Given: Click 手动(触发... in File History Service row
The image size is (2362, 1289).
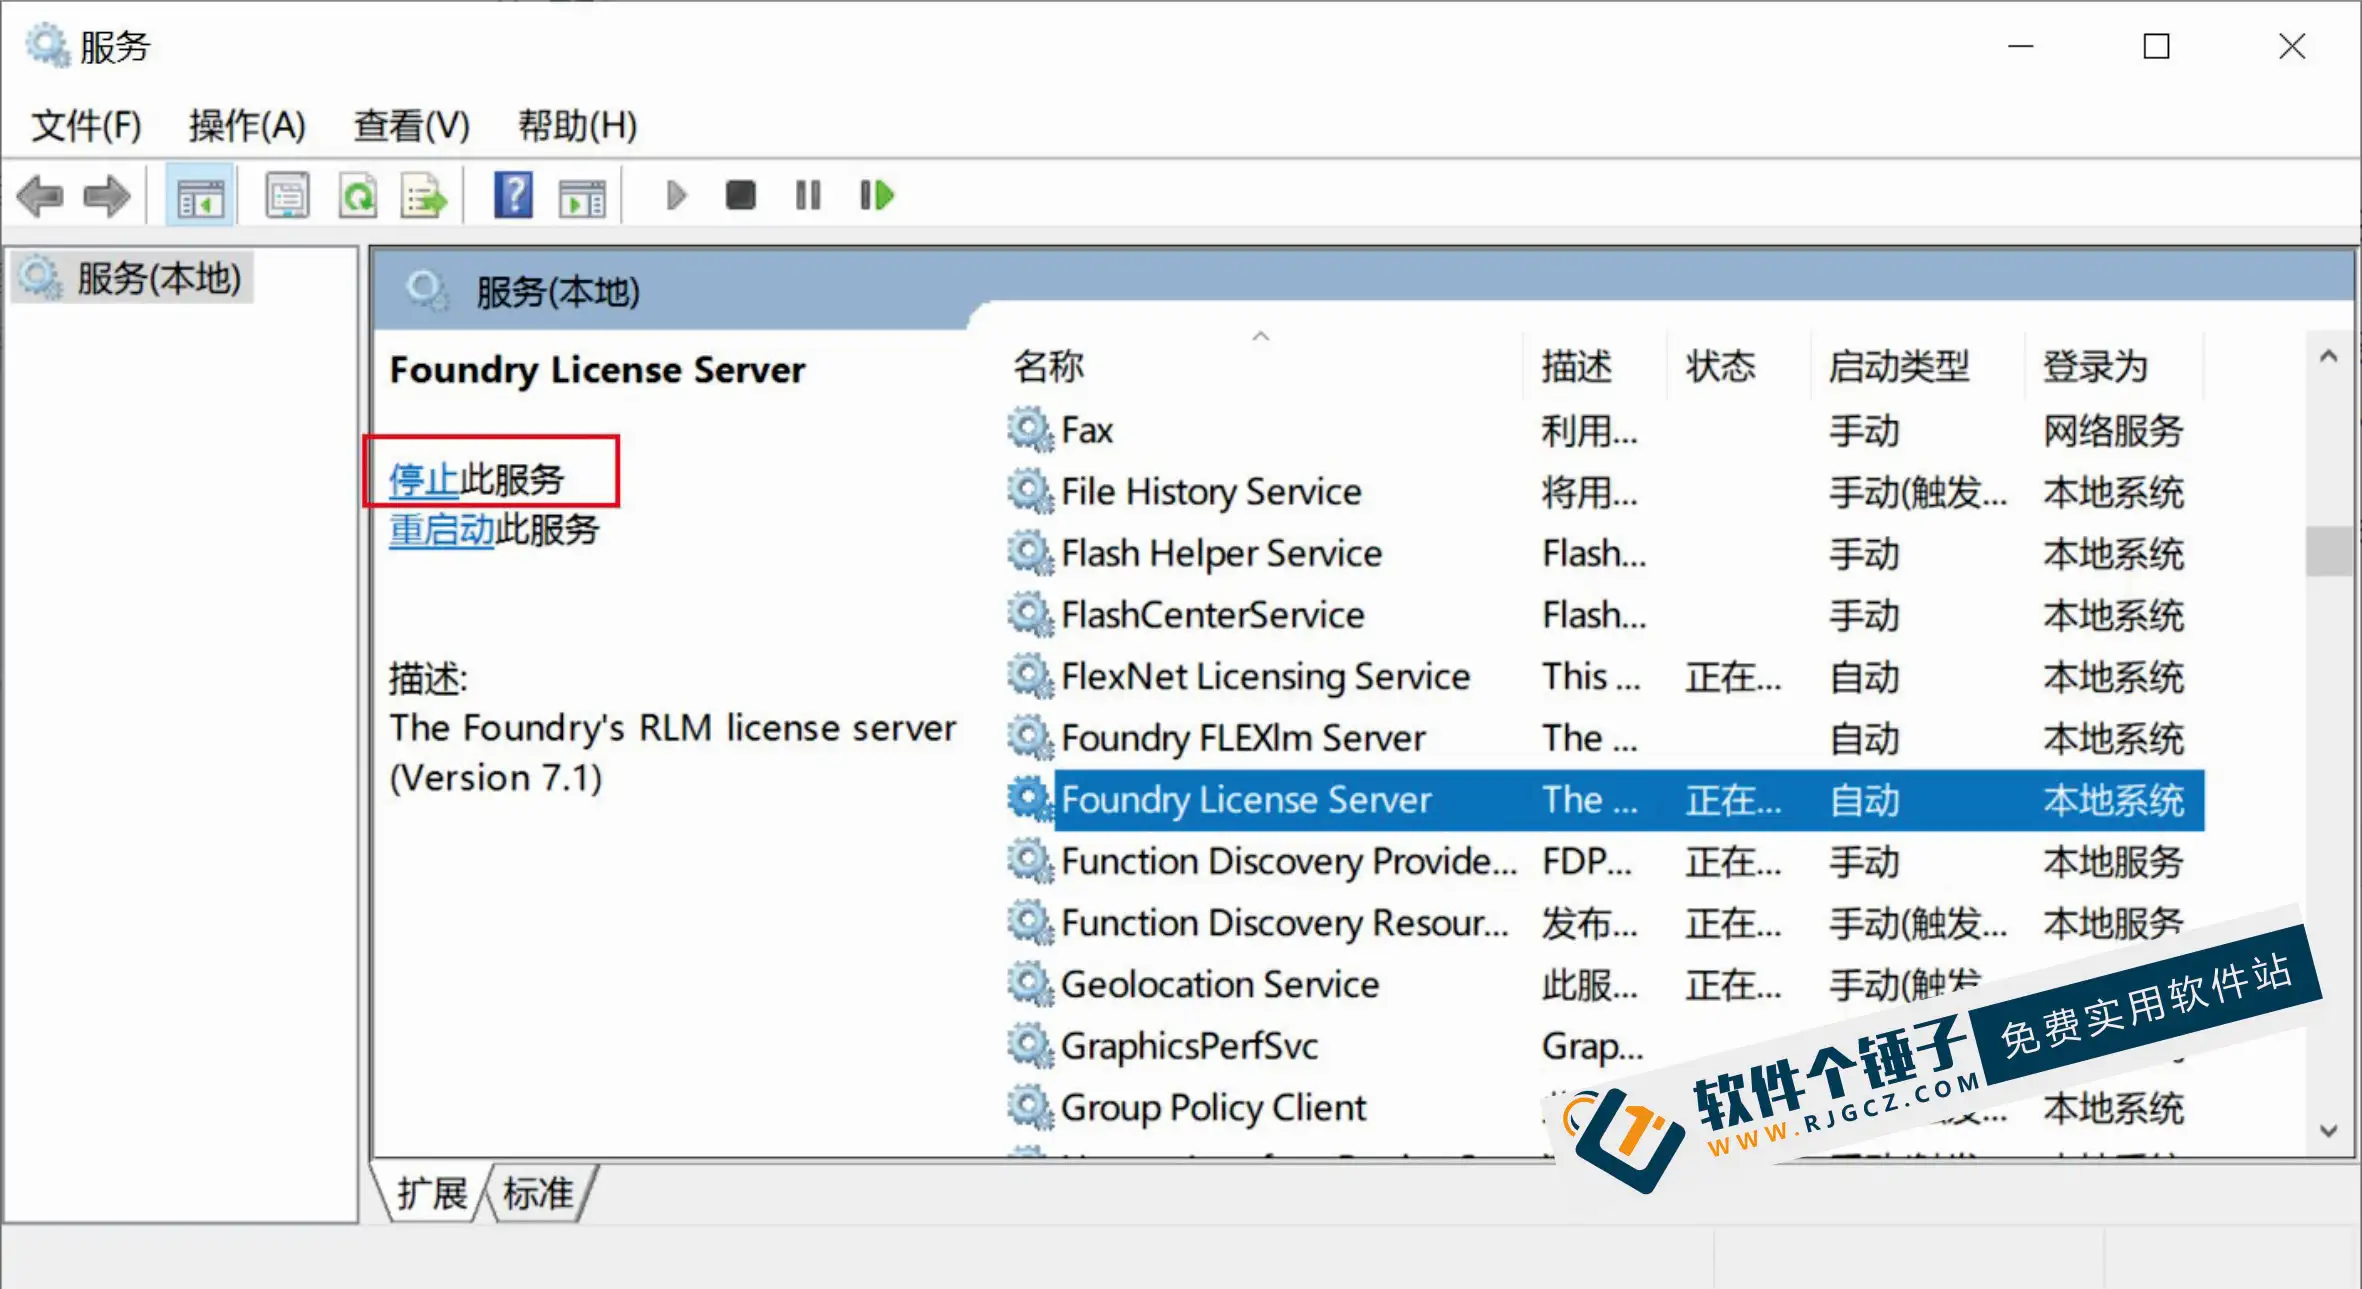Looking at the screenshot, I should [1918, 493].
